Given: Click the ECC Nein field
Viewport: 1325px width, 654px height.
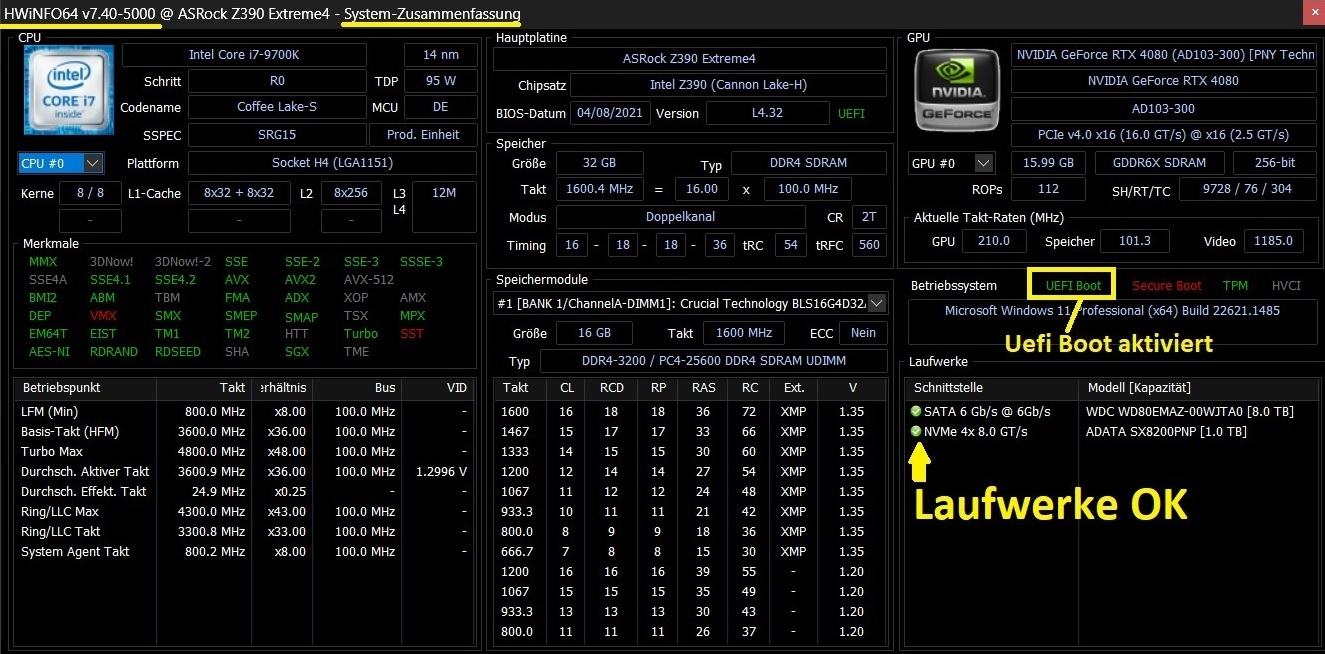Looking at the screenshot, I should 863,333.
